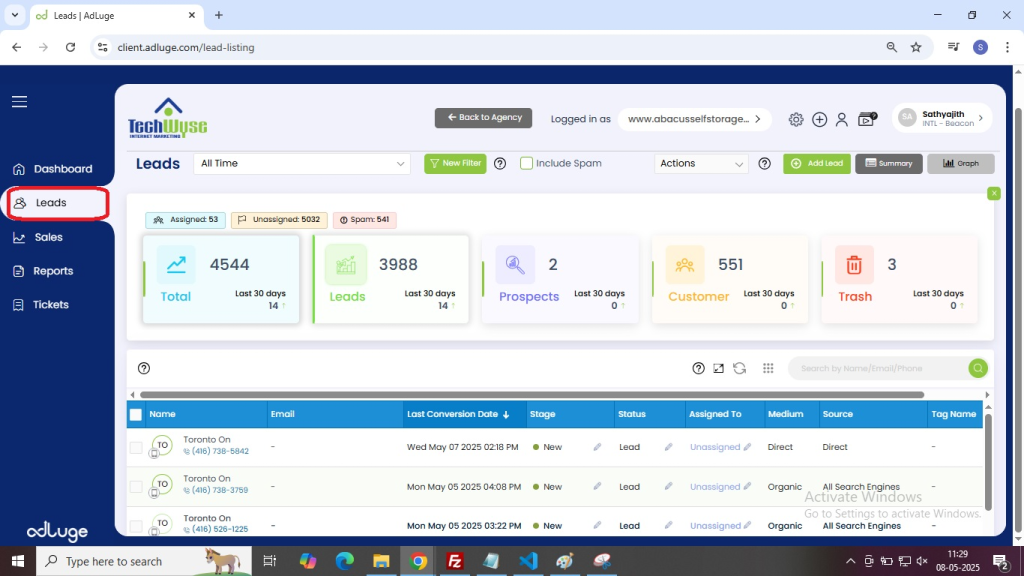Click the plus circle icon in header
This screenshot has width=1024, height=576.
pyautogui.click(x=819, y=119)
